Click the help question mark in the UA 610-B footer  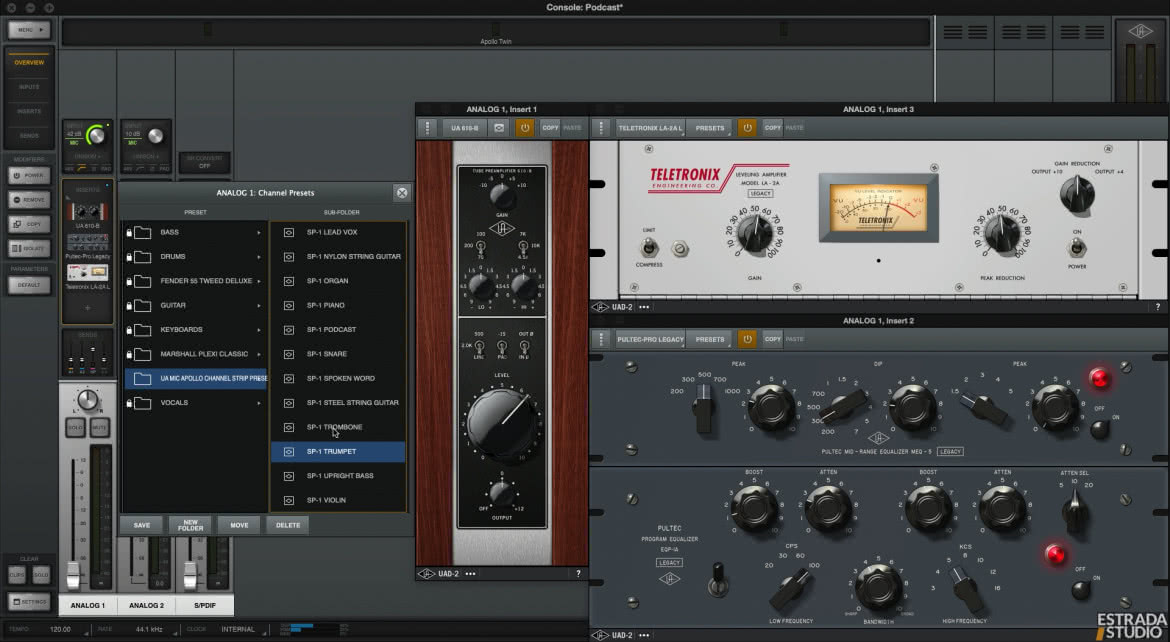coord(578,573)
